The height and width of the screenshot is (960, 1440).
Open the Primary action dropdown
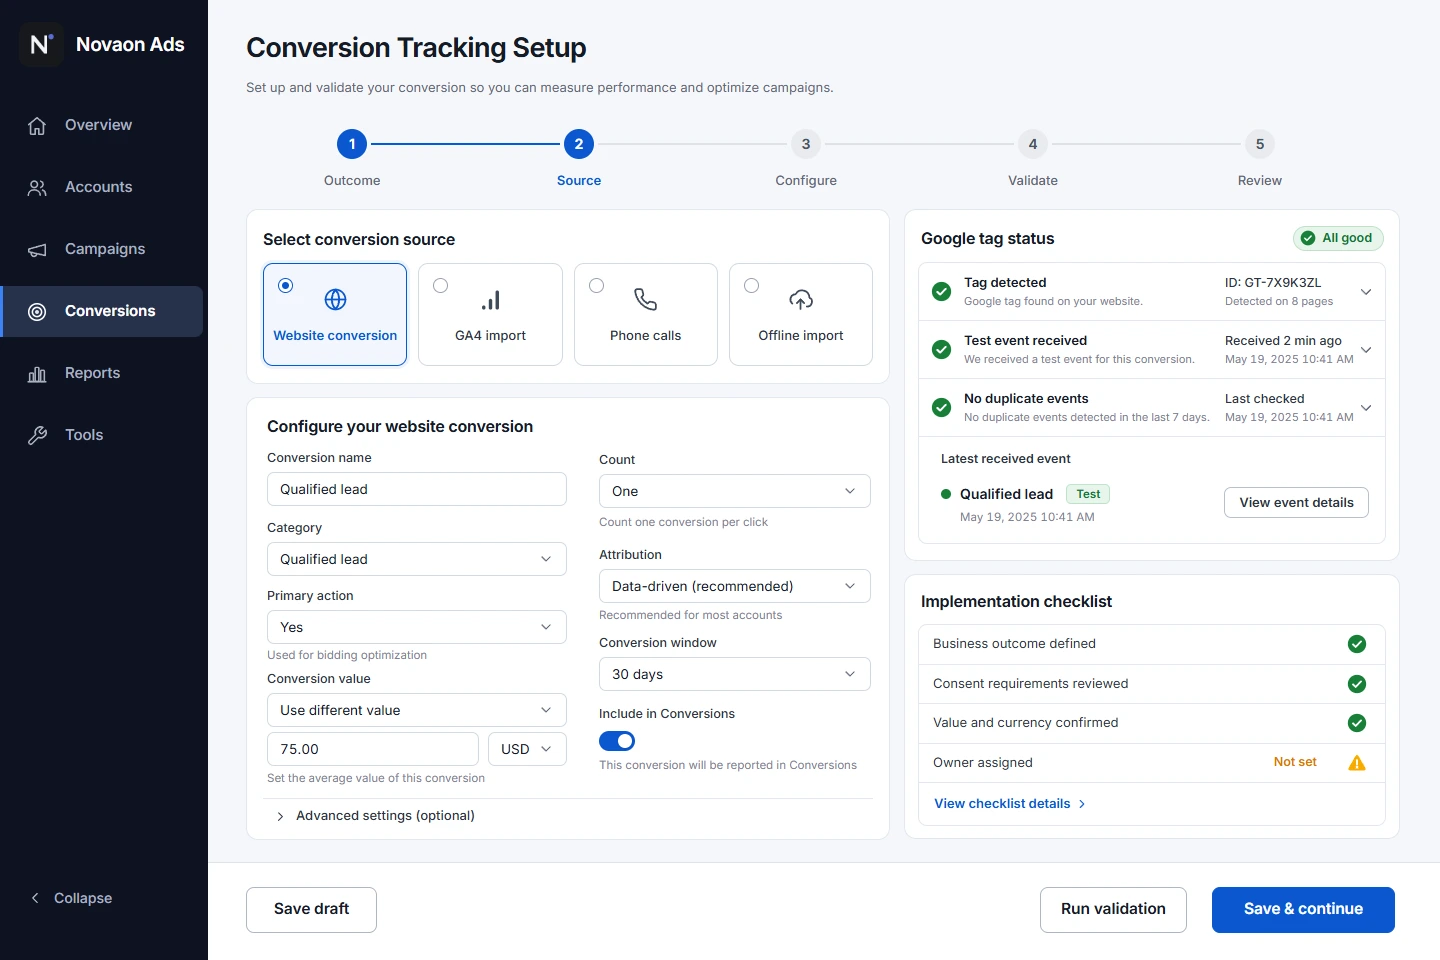tap(417, 627)
